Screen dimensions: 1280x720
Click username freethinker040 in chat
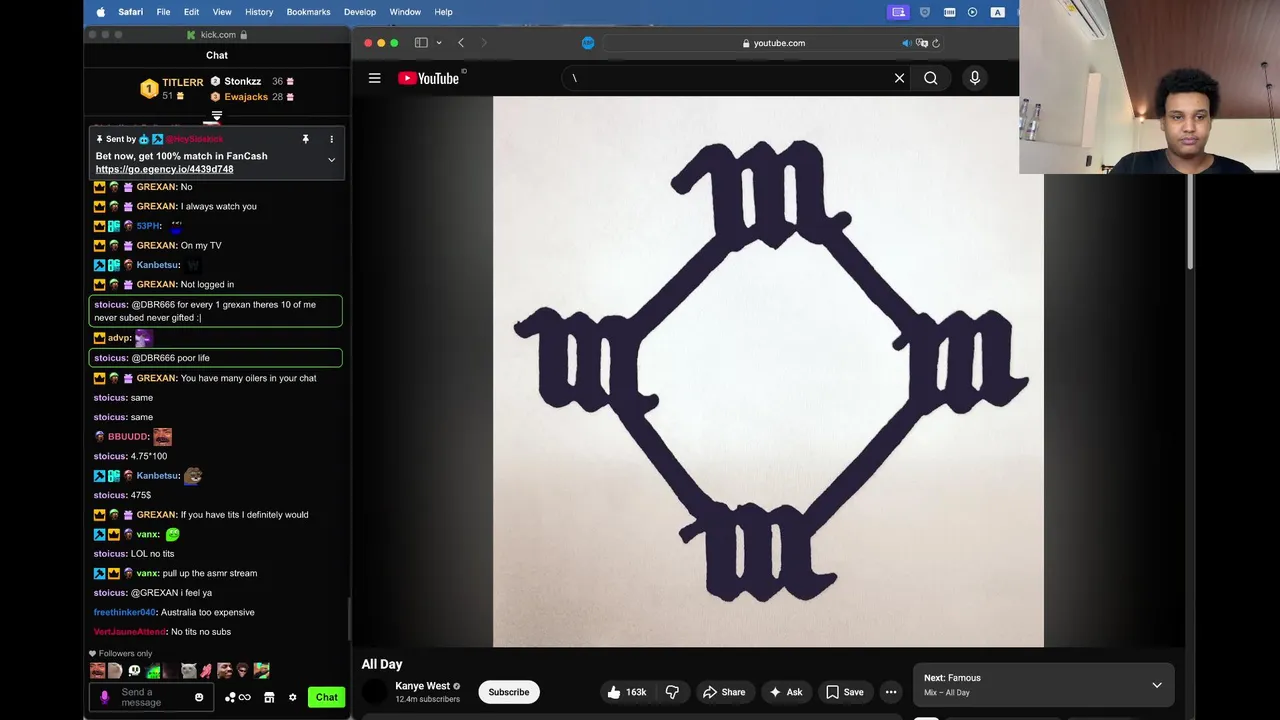click(x=125, y=612)
